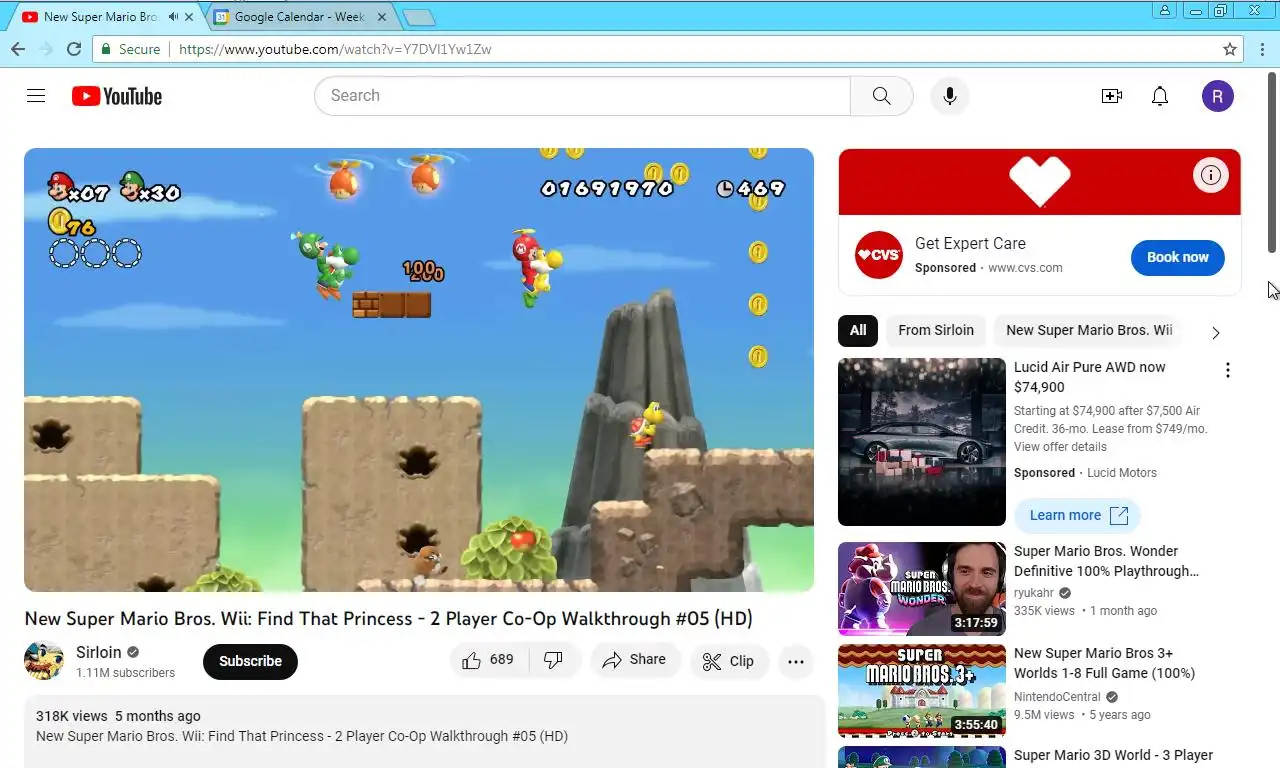
Task: Open Sirloin channel avatar
Action: click(44, 661)
